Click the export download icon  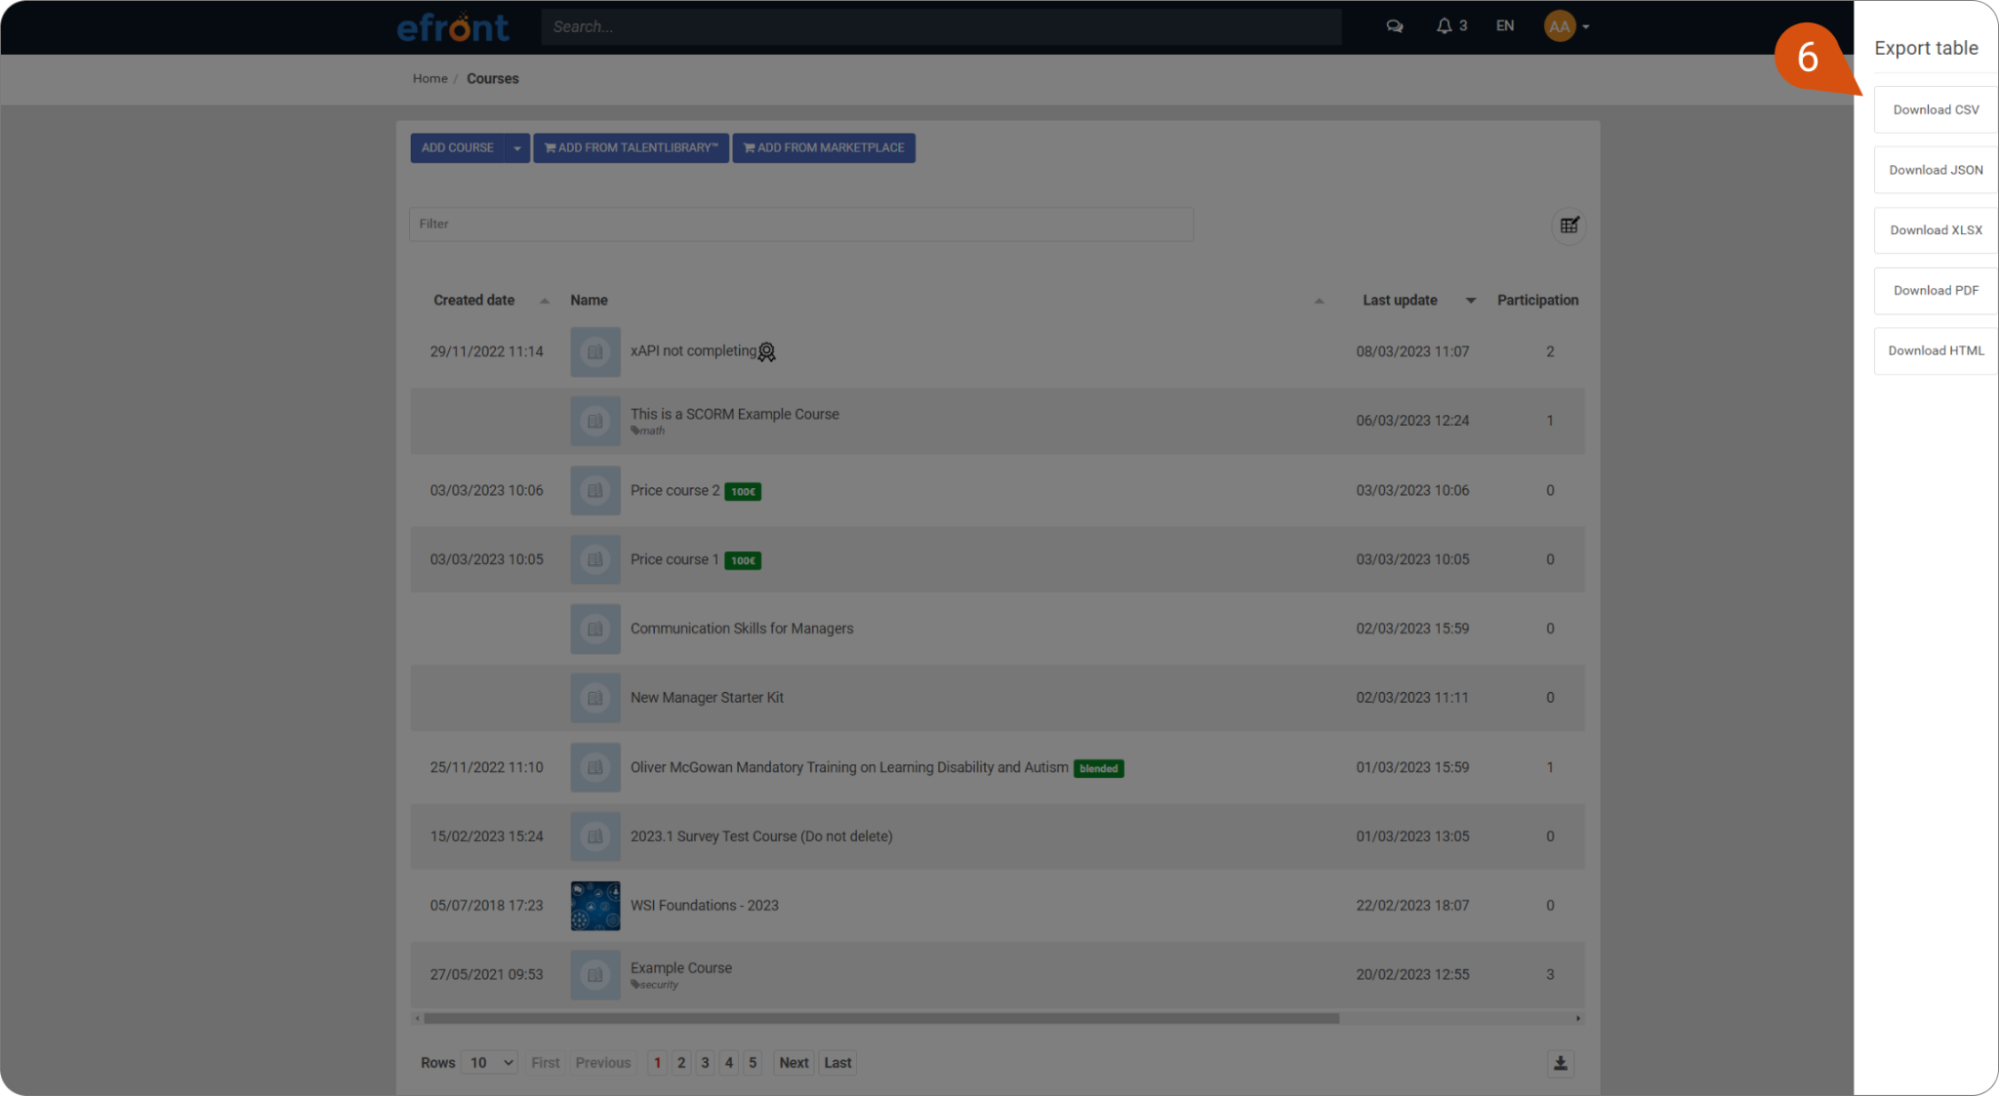click(x=1560, y=1063)
